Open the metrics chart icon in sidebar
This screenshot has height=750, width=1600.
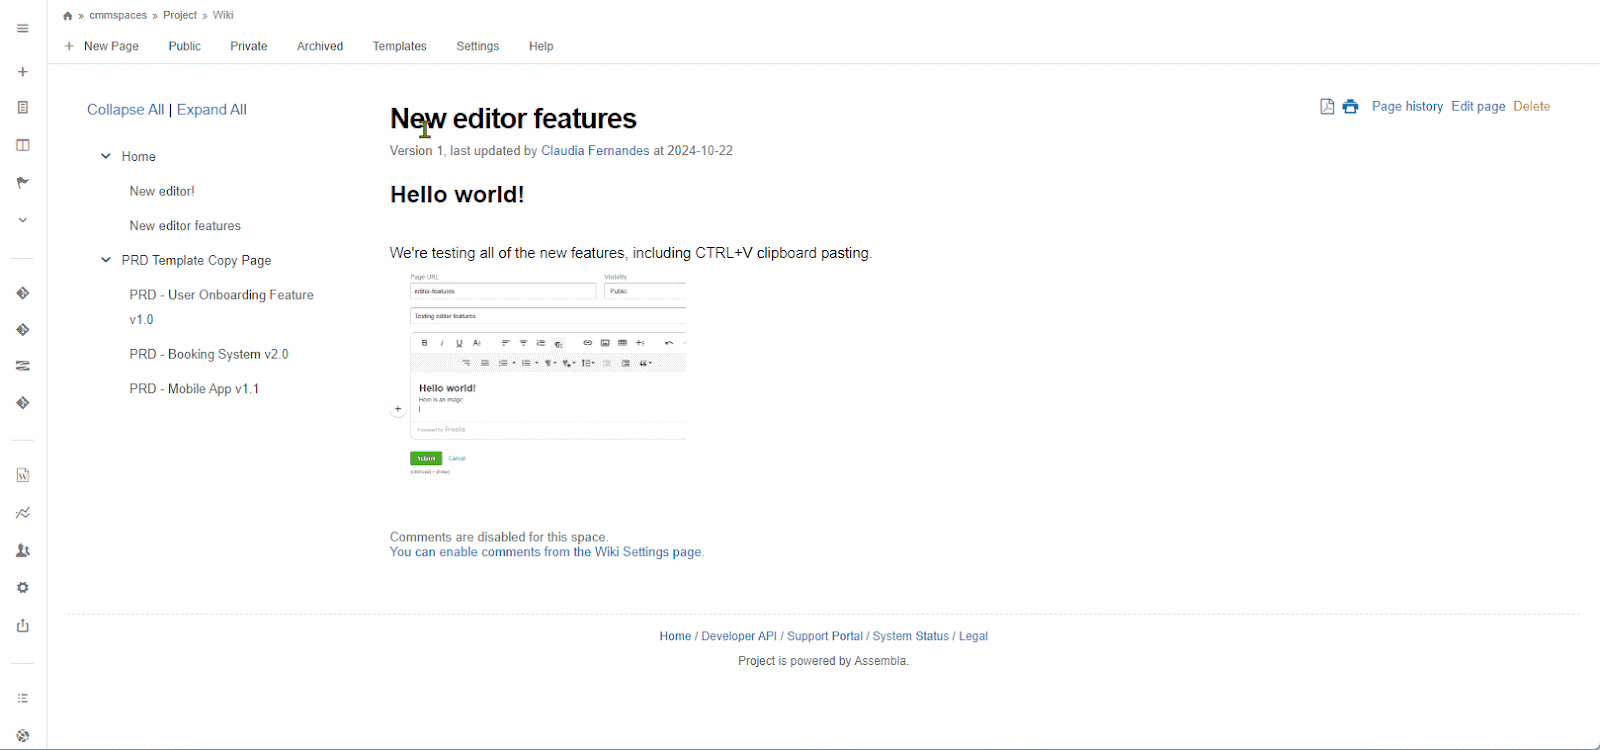click(23, 513)
